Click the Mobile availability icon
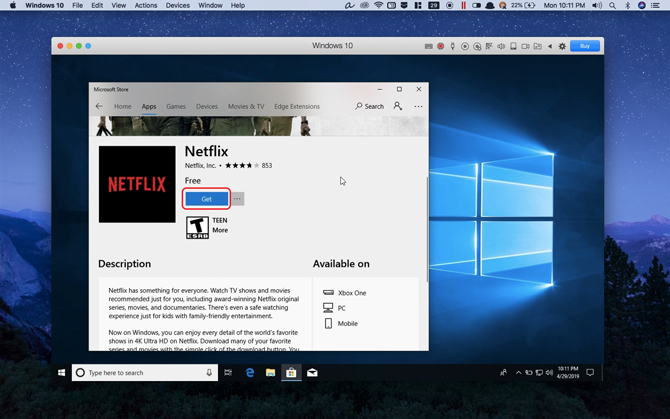This screenshot has height=419, width=670. 328,323
